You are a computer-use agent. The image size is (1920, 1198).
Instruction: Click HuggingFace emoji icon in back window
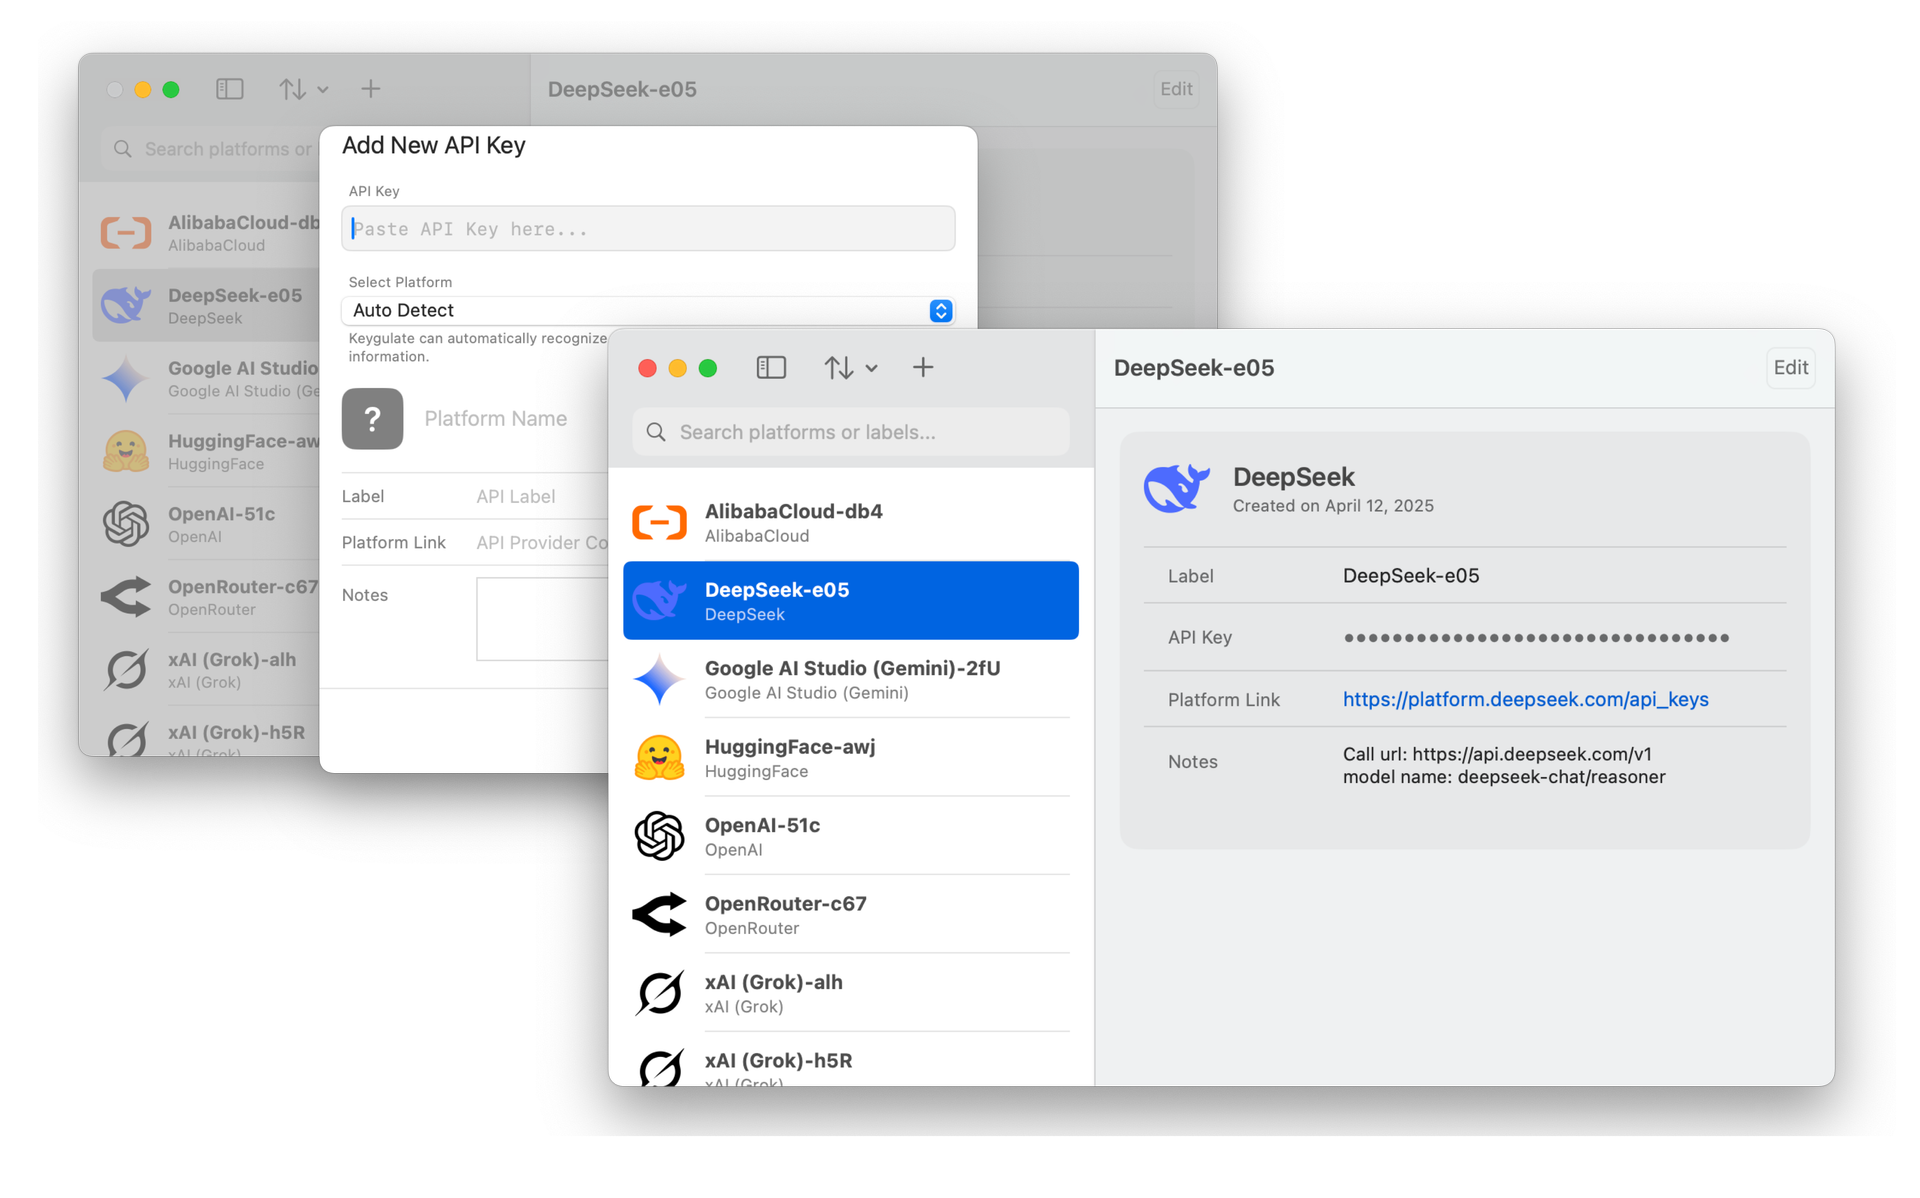(126, 452)
